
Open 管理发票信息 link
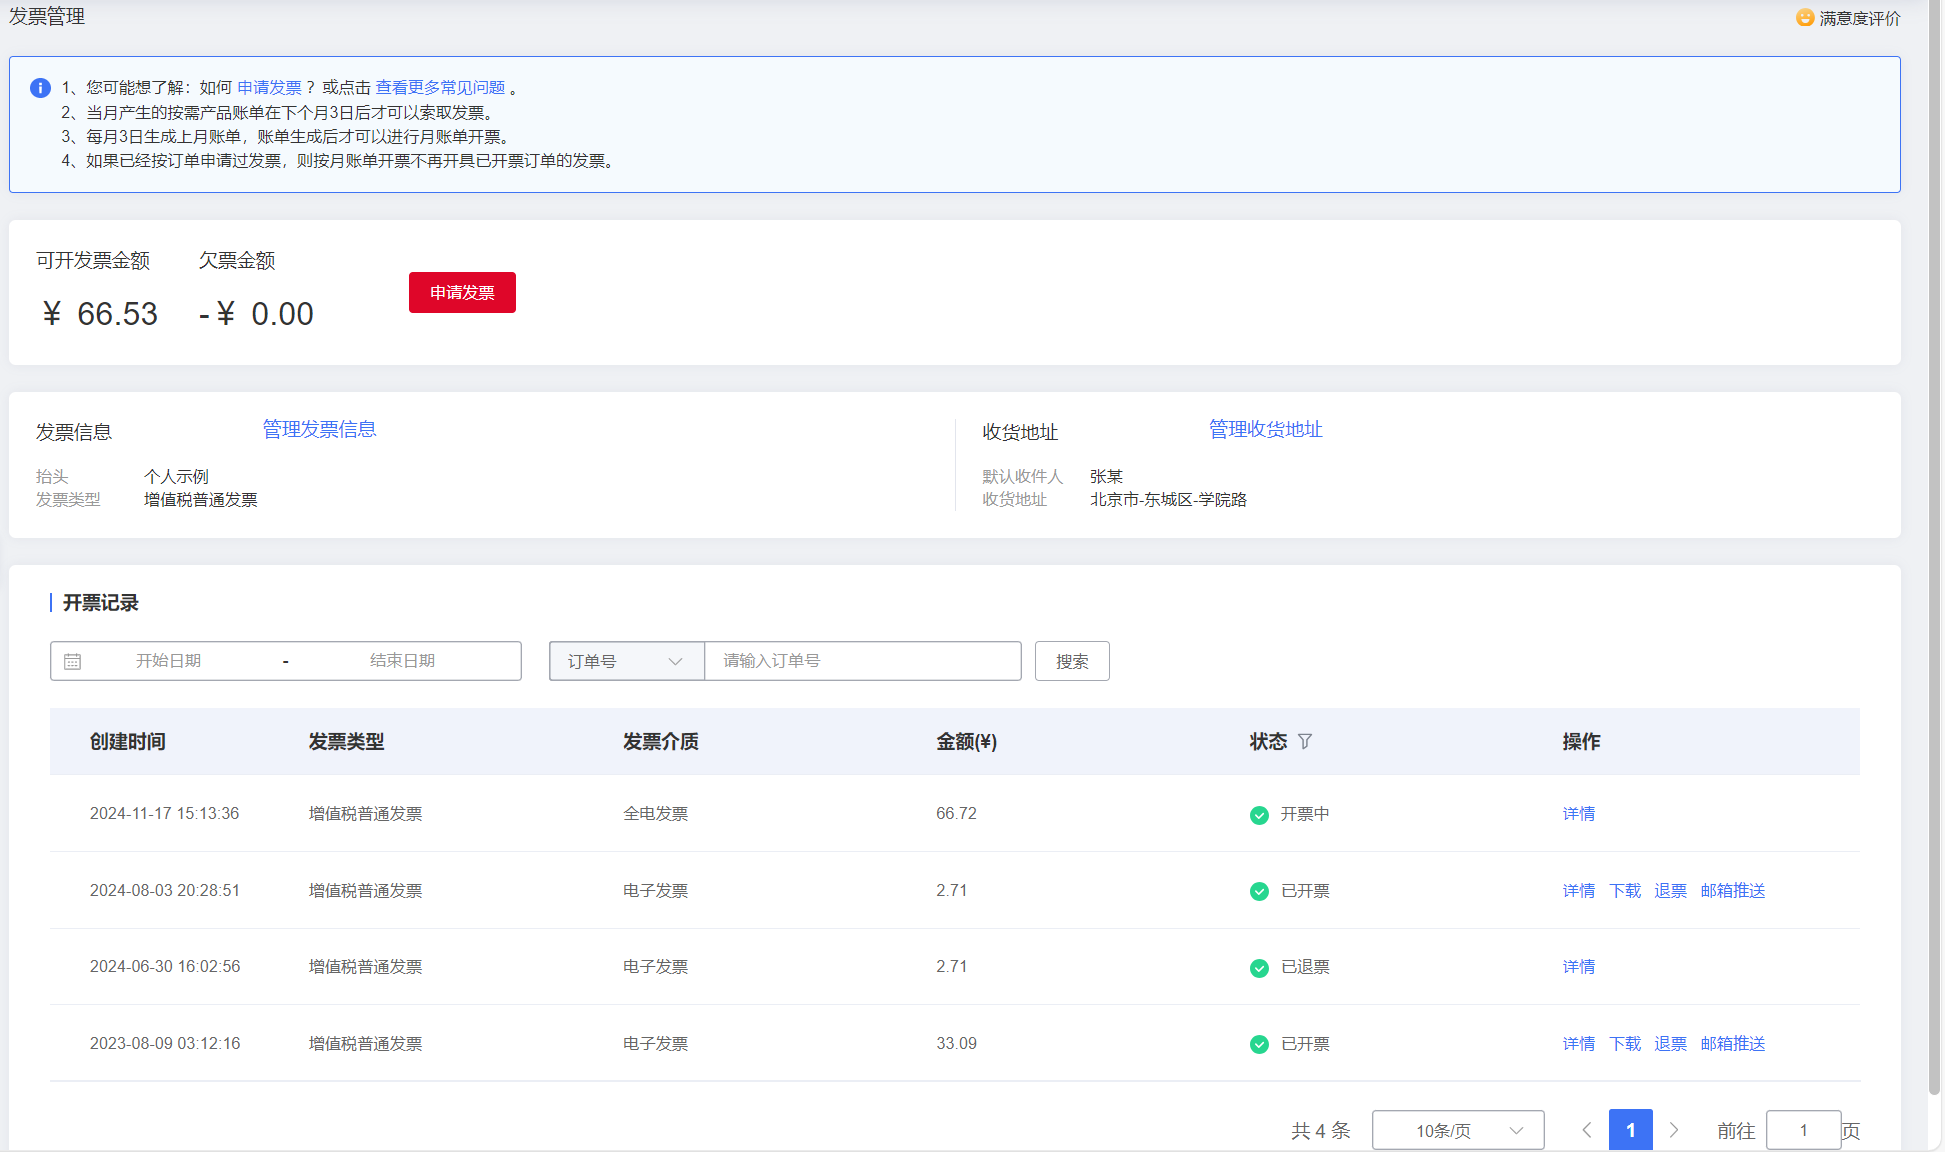click(319, 429)
